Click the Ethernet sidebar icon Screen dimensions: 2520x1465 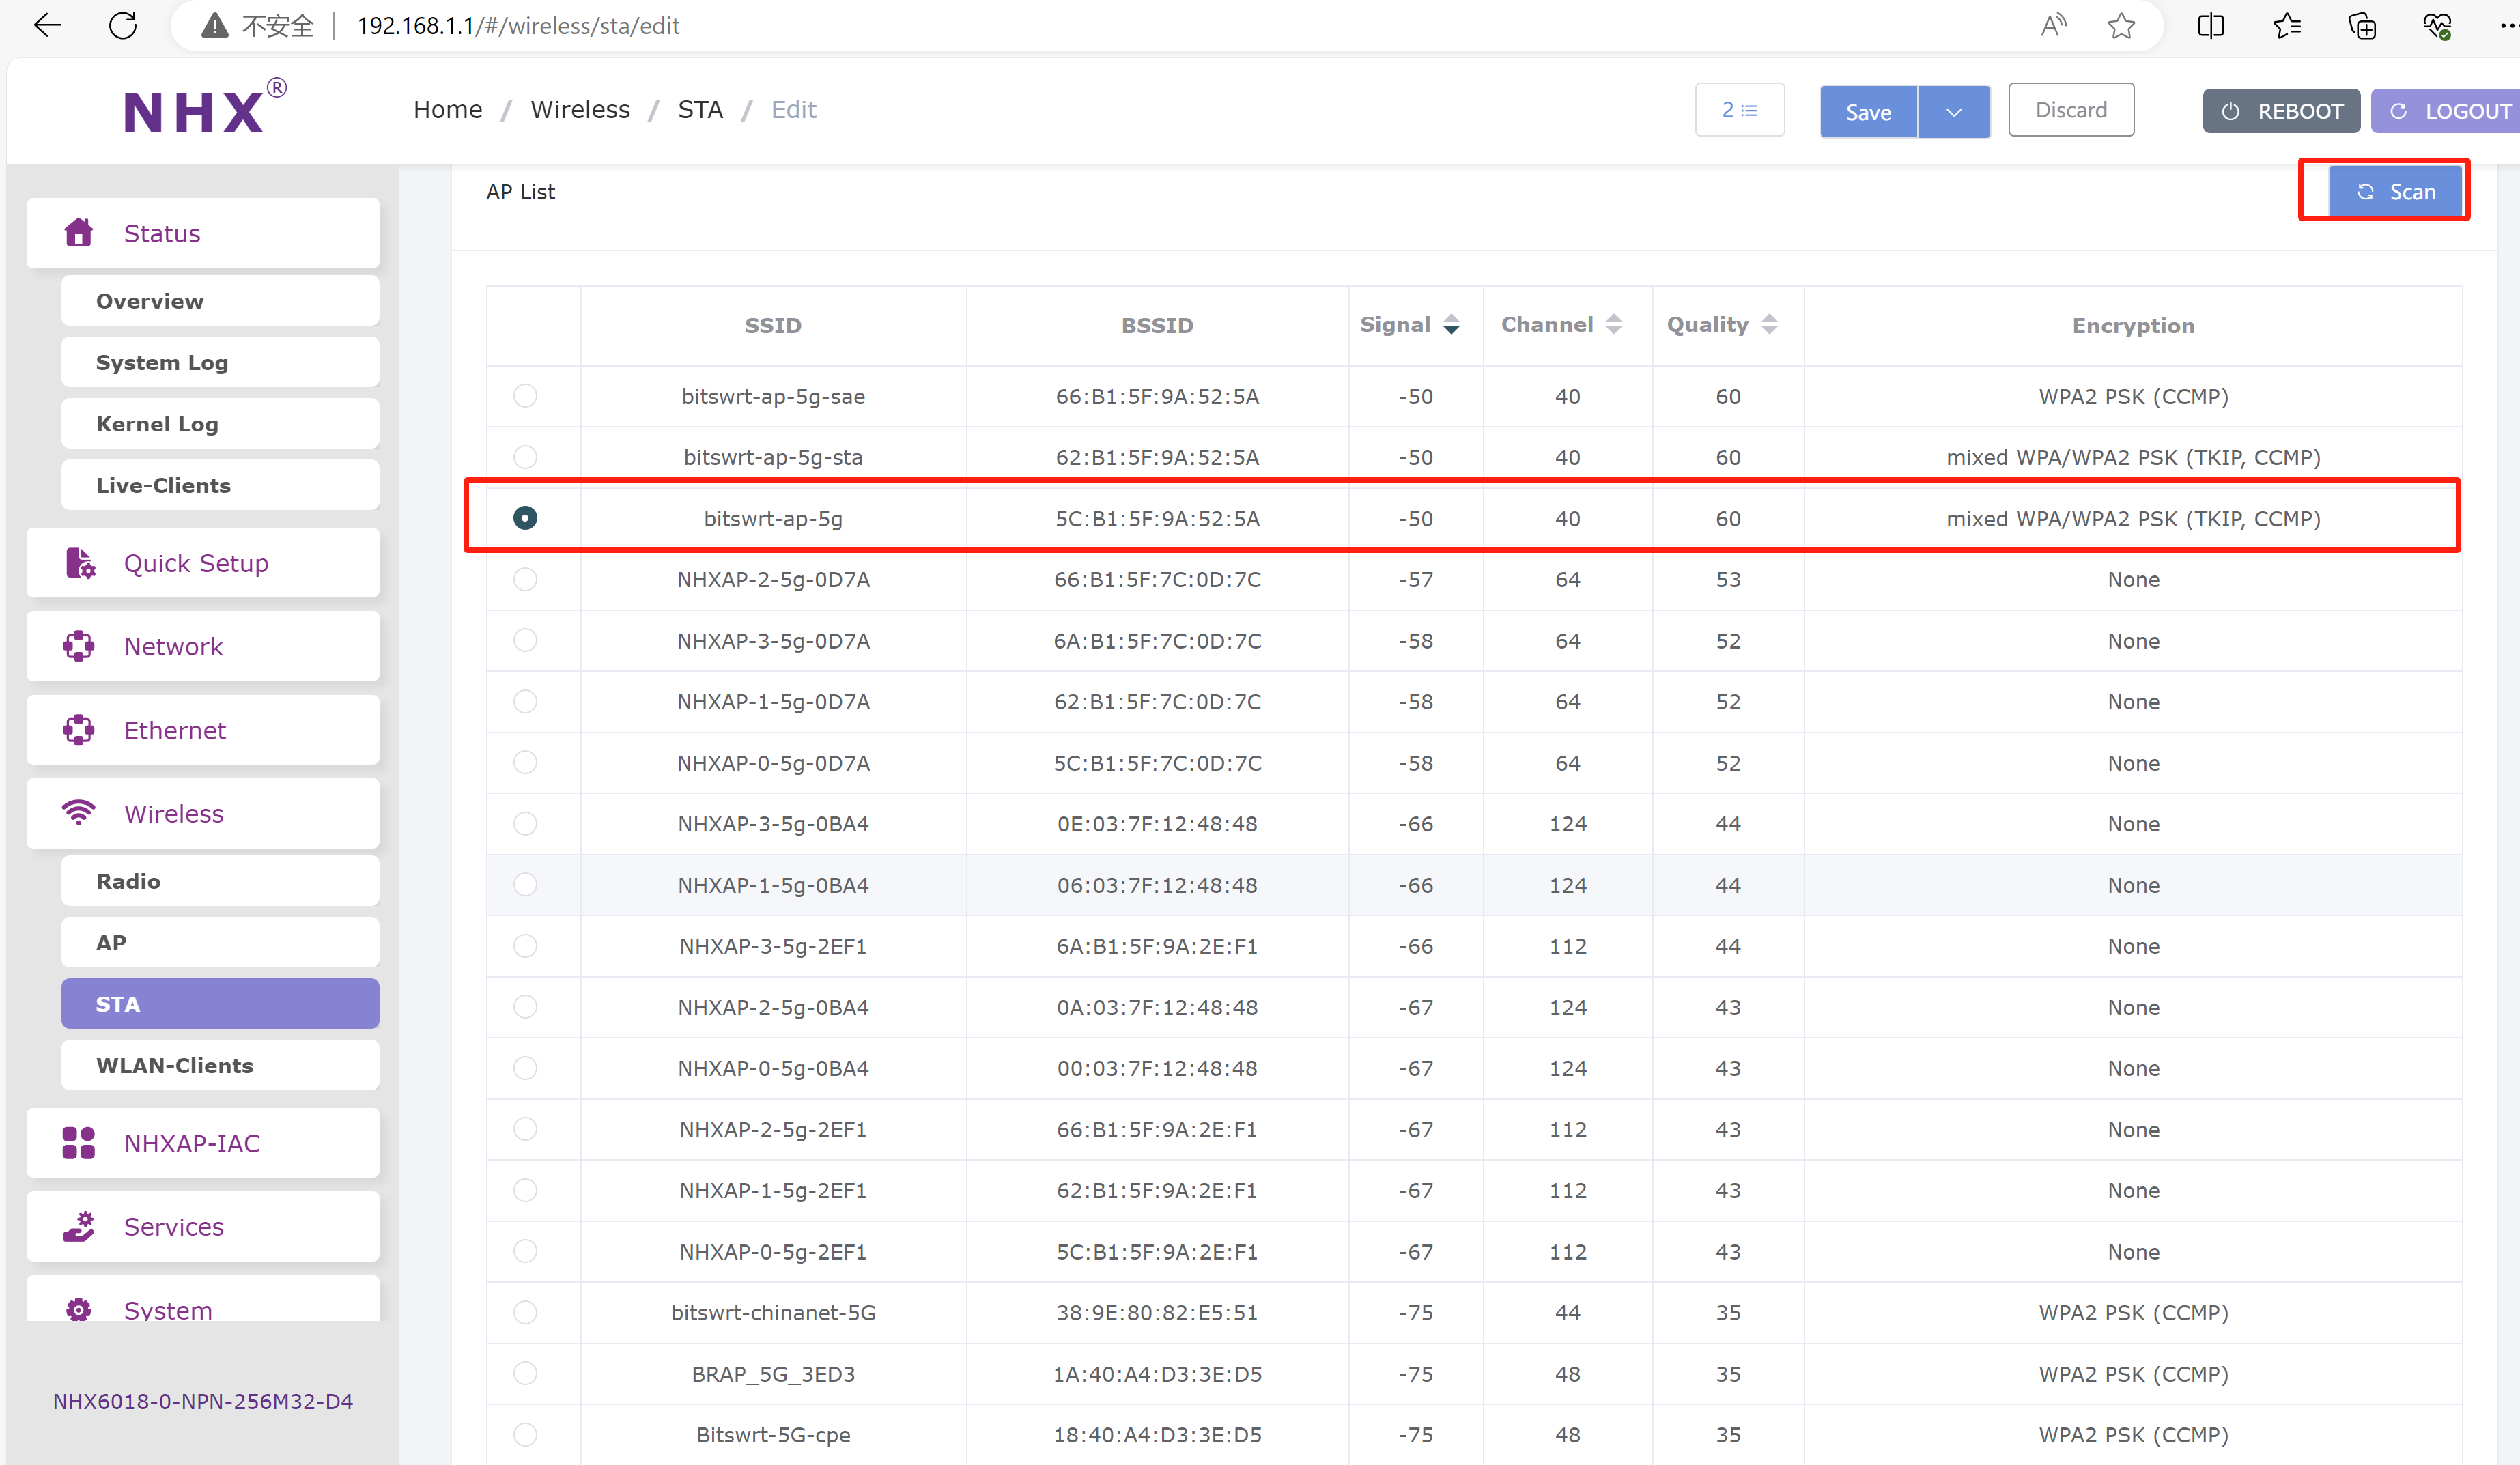pos(78,730)
